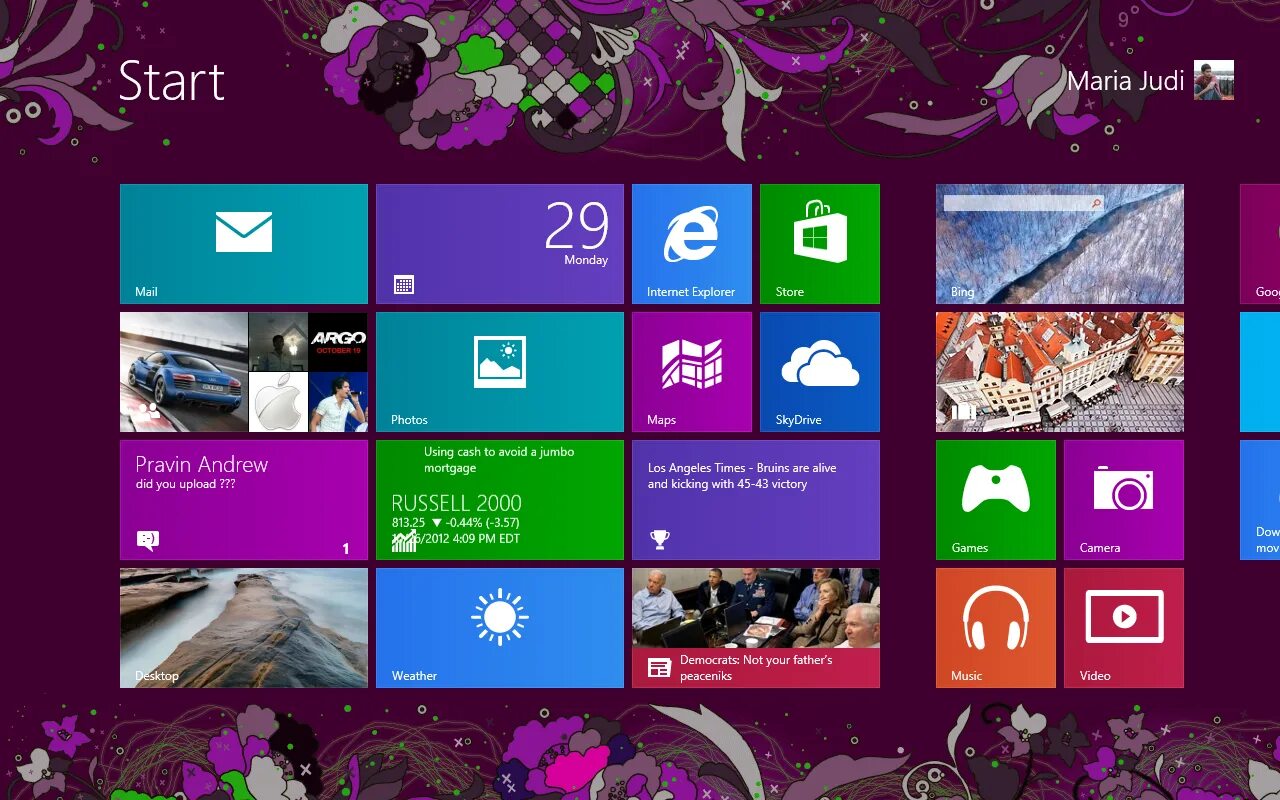Open the Desktop tile

(x=244, y=628)
